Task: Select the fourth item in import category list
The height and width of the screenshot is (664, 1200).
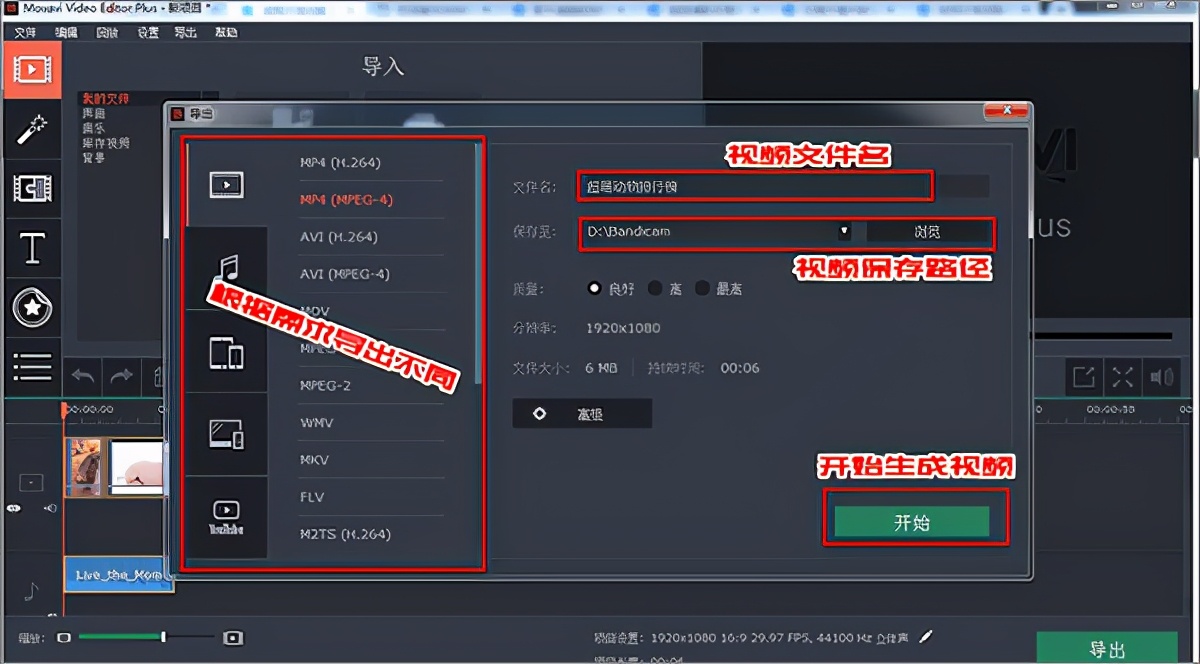Action: coord(105,143)
